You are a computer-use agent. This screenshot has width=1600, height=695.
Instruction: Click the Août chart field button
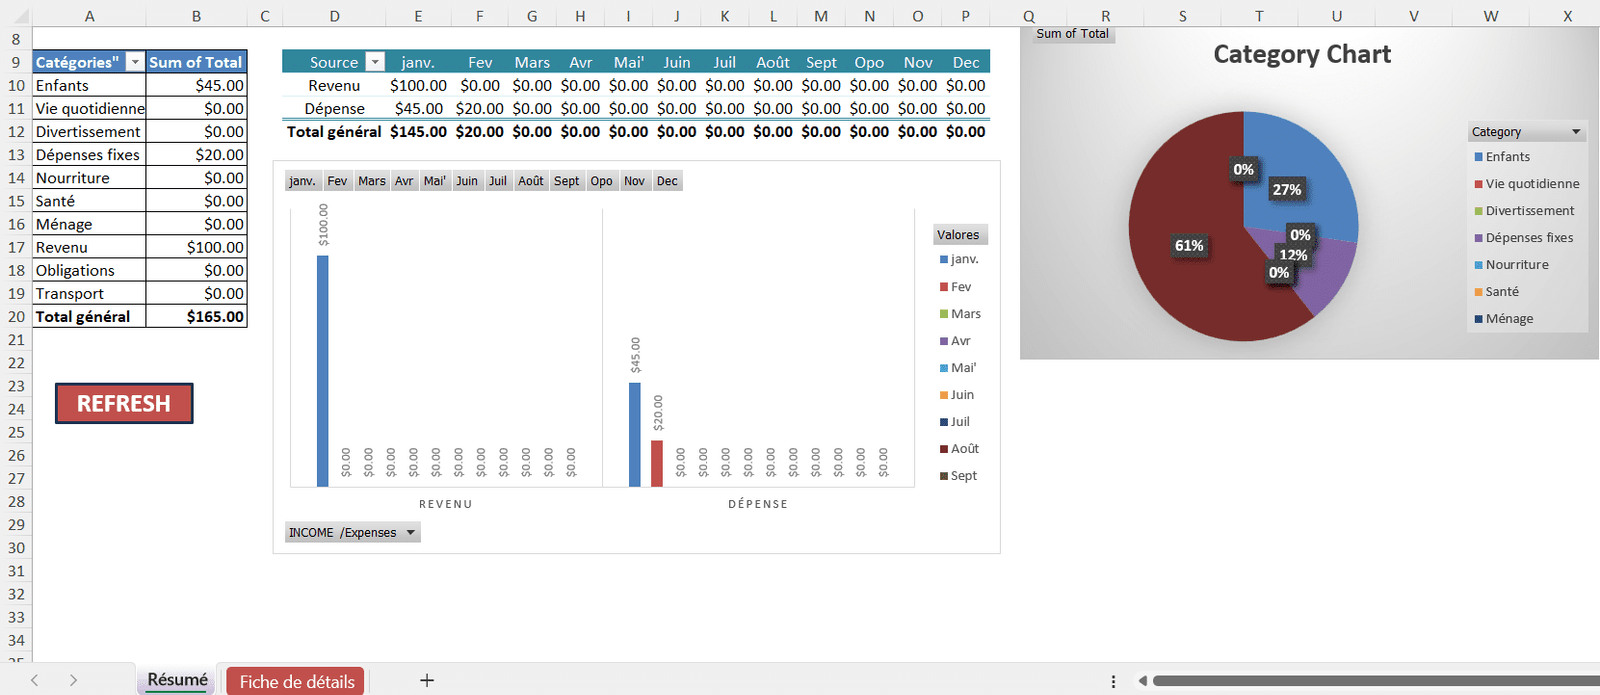click(x=531, y=181)
